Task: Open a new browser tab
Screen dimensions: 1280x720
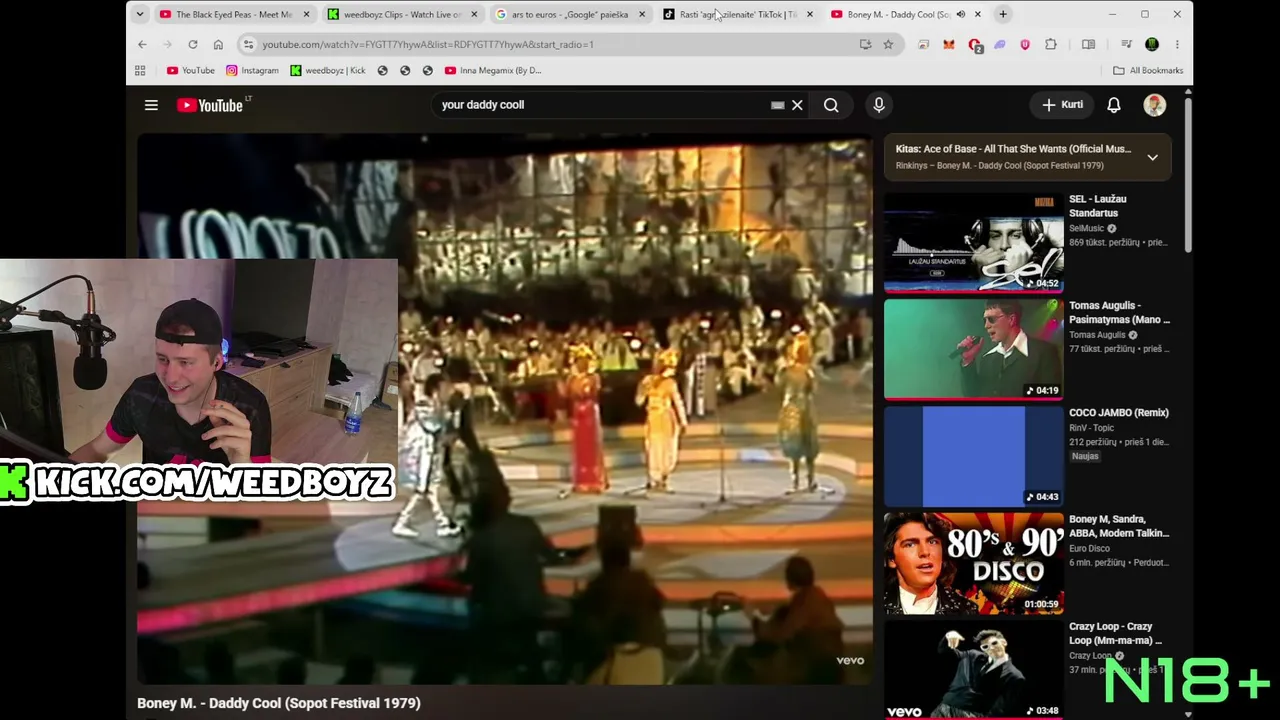Action: (x=1003, y=14)
